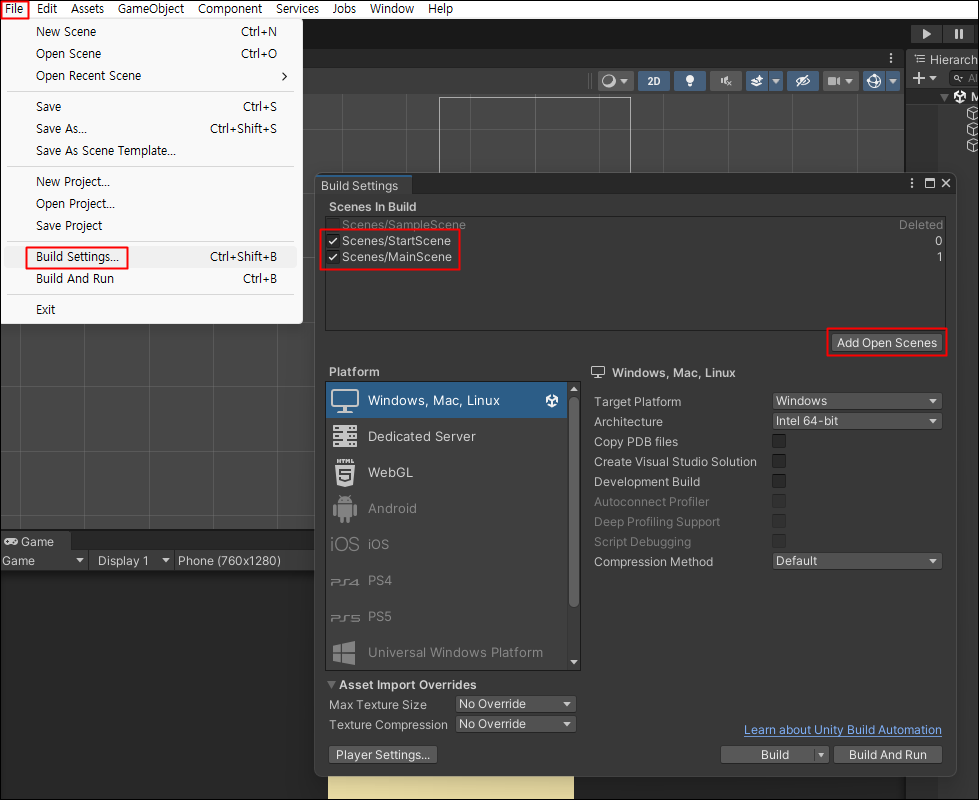Select Windows, Mac, Linux platform

(446, 400)
